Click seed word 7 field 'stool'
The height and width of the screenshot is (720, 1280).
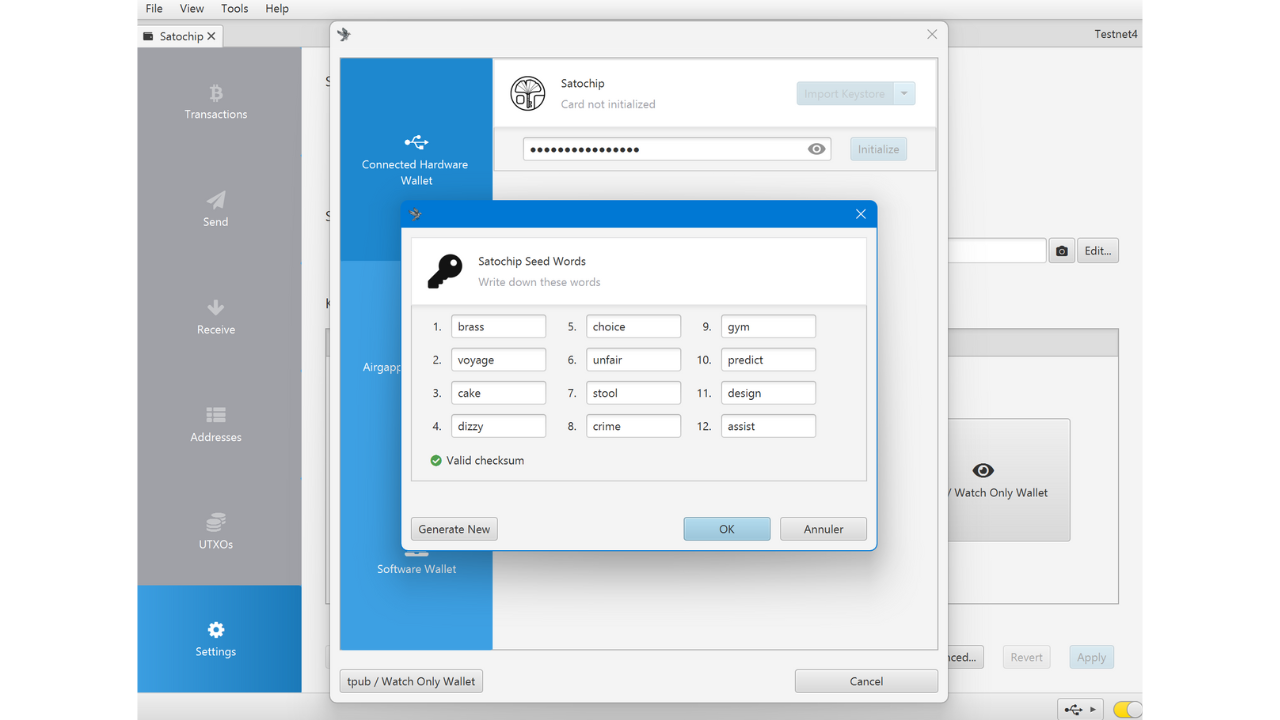[633, 393]
